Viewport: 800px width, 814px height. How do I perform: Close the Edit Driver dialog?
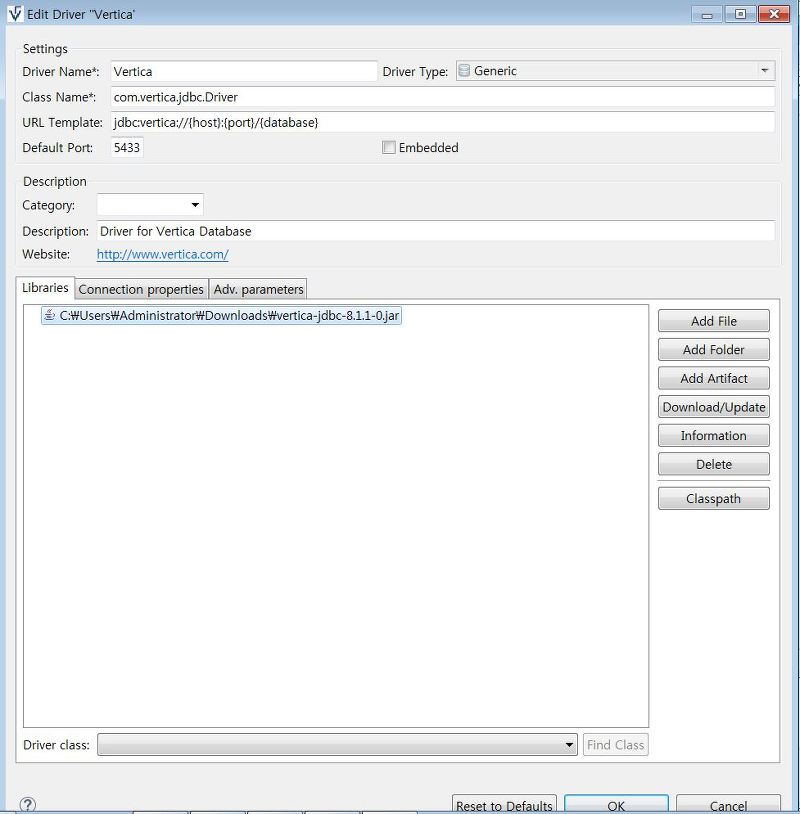coord(774,14)
